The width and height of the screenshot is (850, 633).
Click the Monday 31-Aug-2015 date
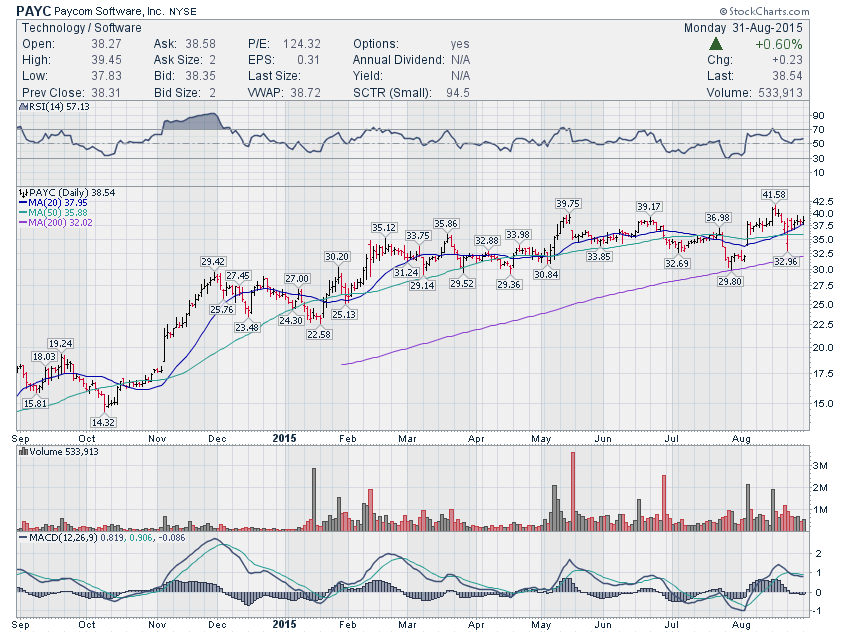point(743,28)
